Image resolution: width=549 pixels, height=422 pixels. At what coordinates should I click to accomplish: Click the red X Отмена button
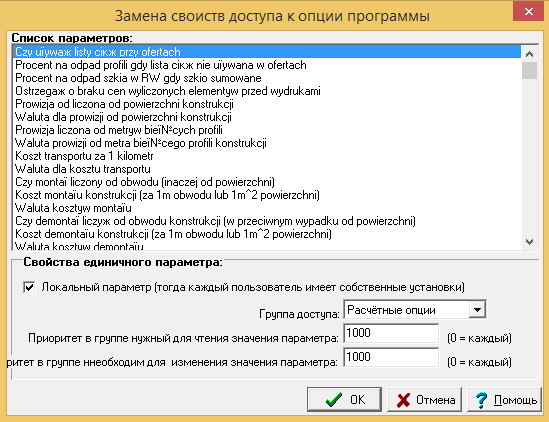pos(424,399)
